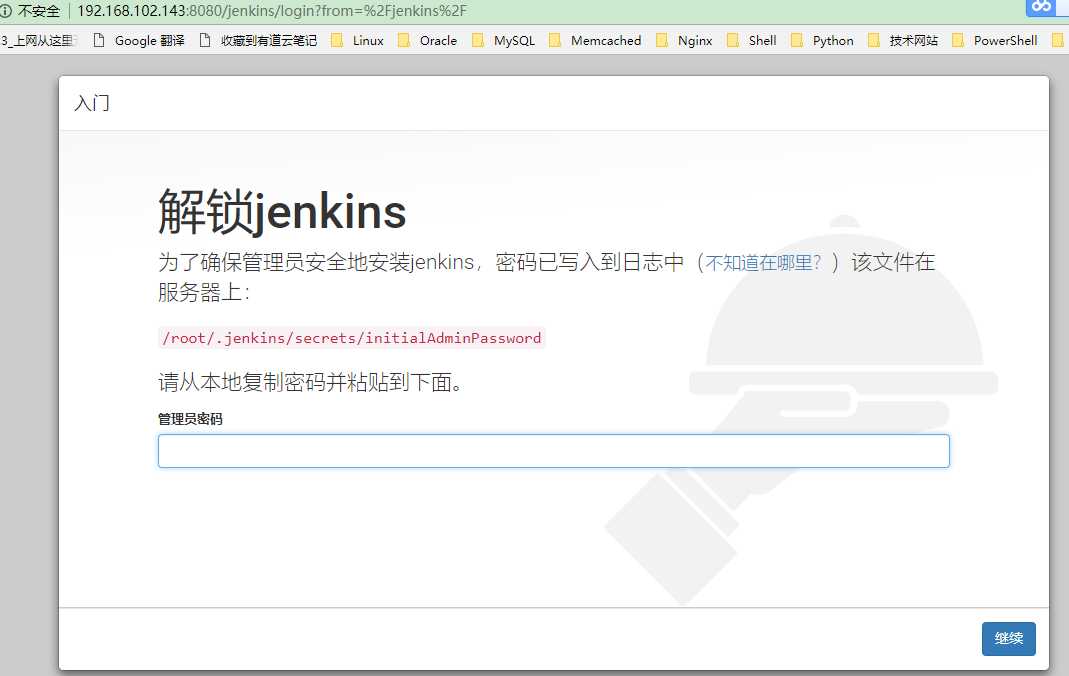The height and width of the screenshot is (676, 1069).
Task: Open the PowerShell bookmark folder
Action: (995, 41)
